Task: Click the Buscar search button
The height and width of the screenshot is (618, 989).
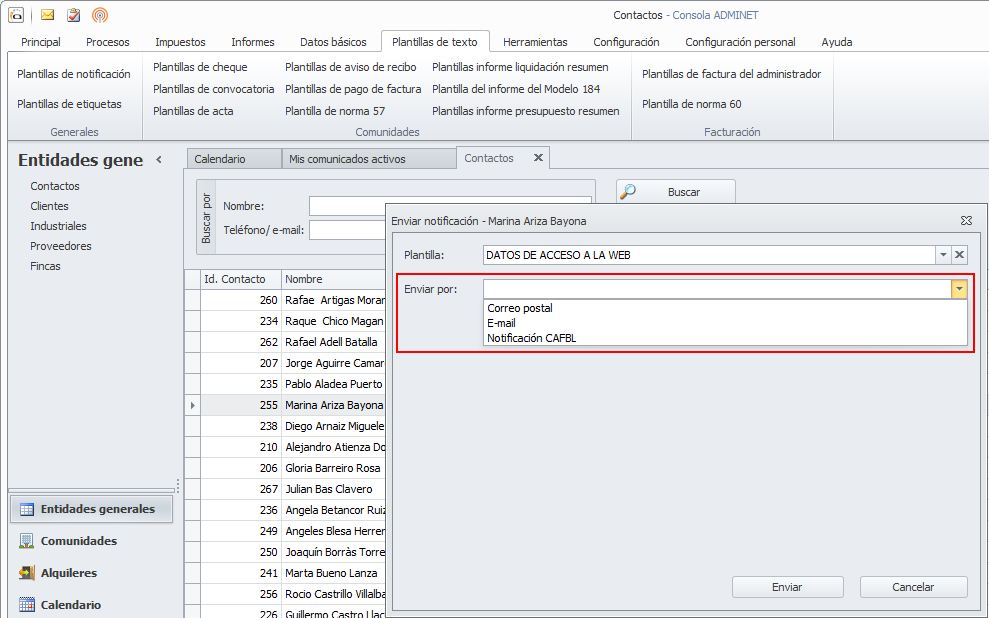Action: point(676,192)
